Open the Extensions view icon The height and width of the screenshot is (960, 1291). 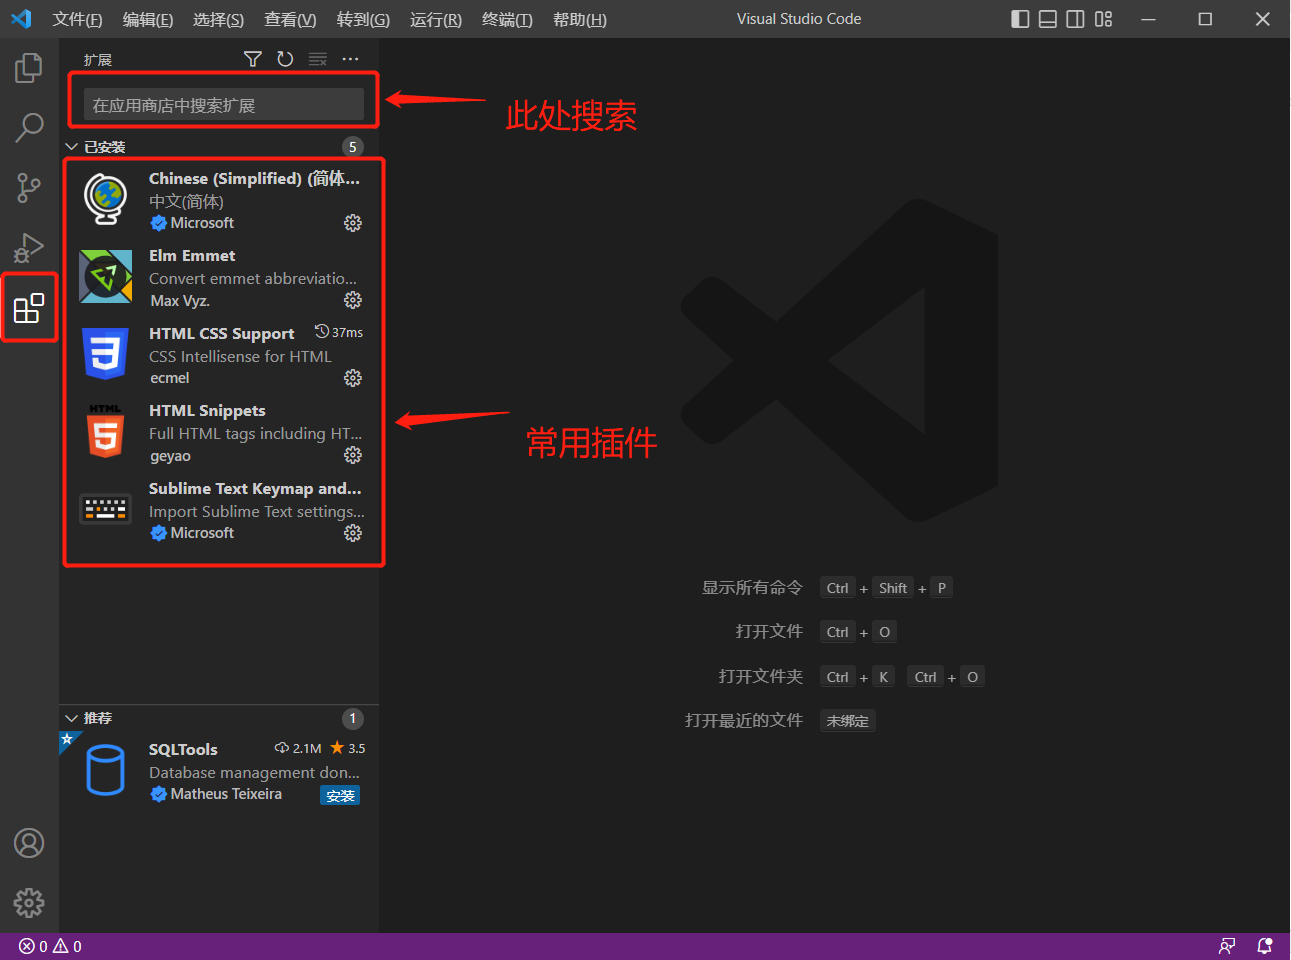pos(29,308)
